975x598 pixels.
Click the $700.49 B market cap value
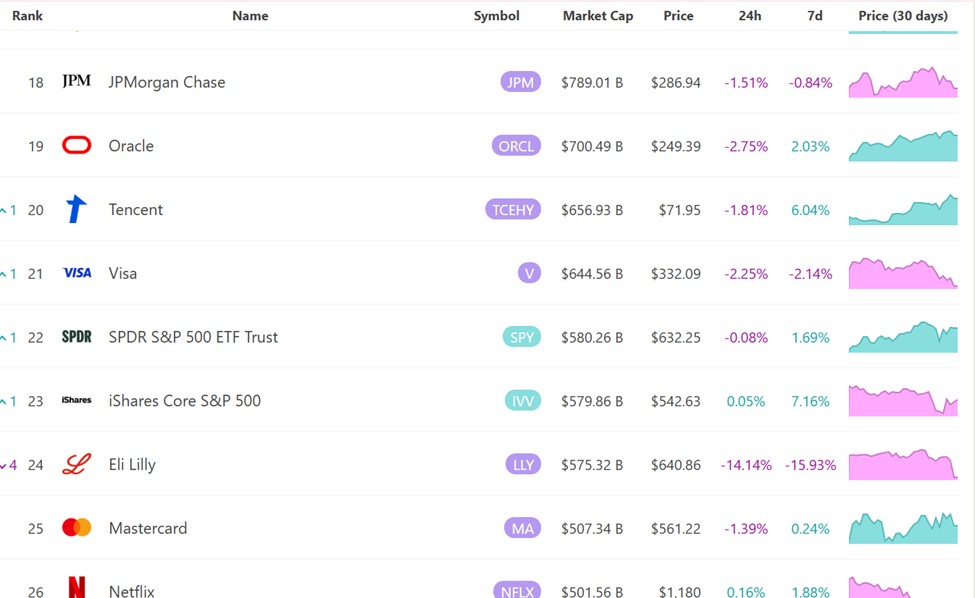(591, 146)
